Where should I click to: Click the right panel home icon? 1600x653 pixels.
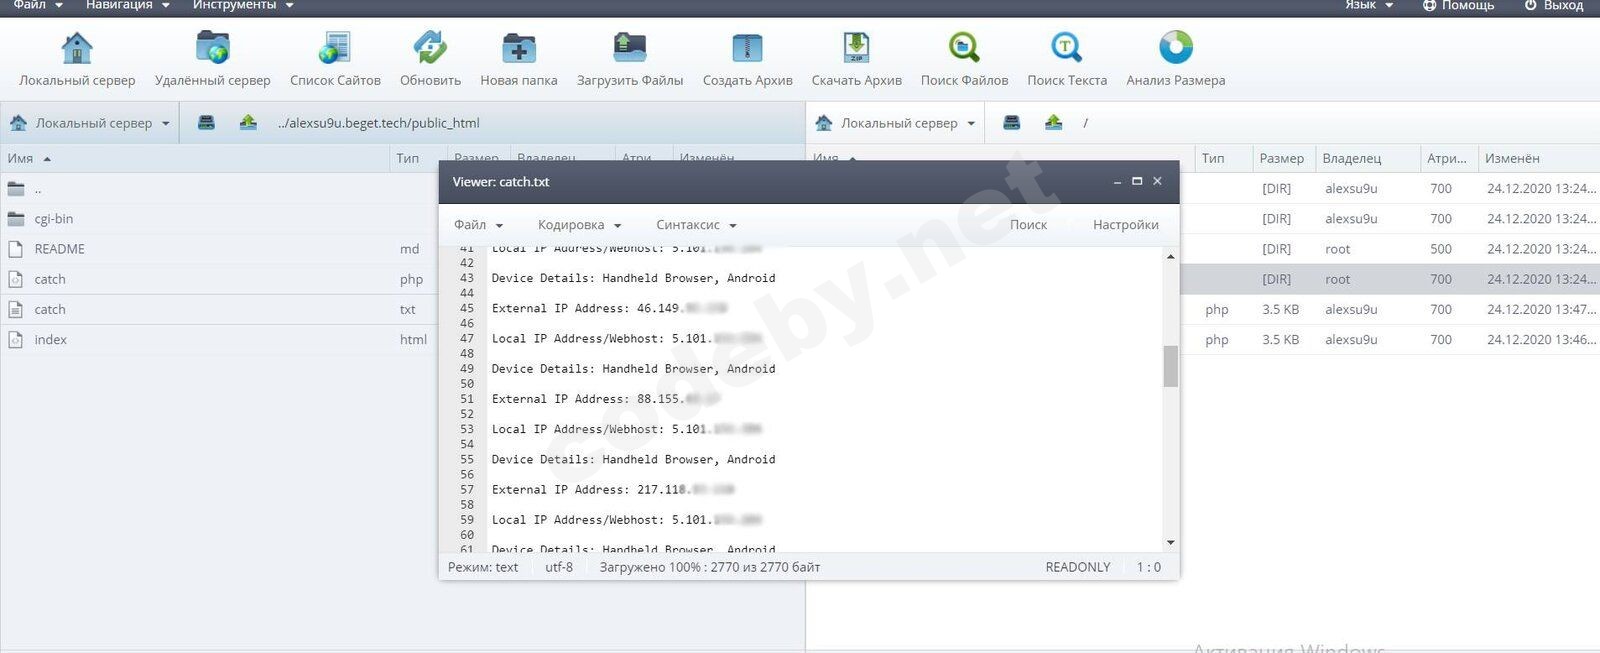pos(823,123)
